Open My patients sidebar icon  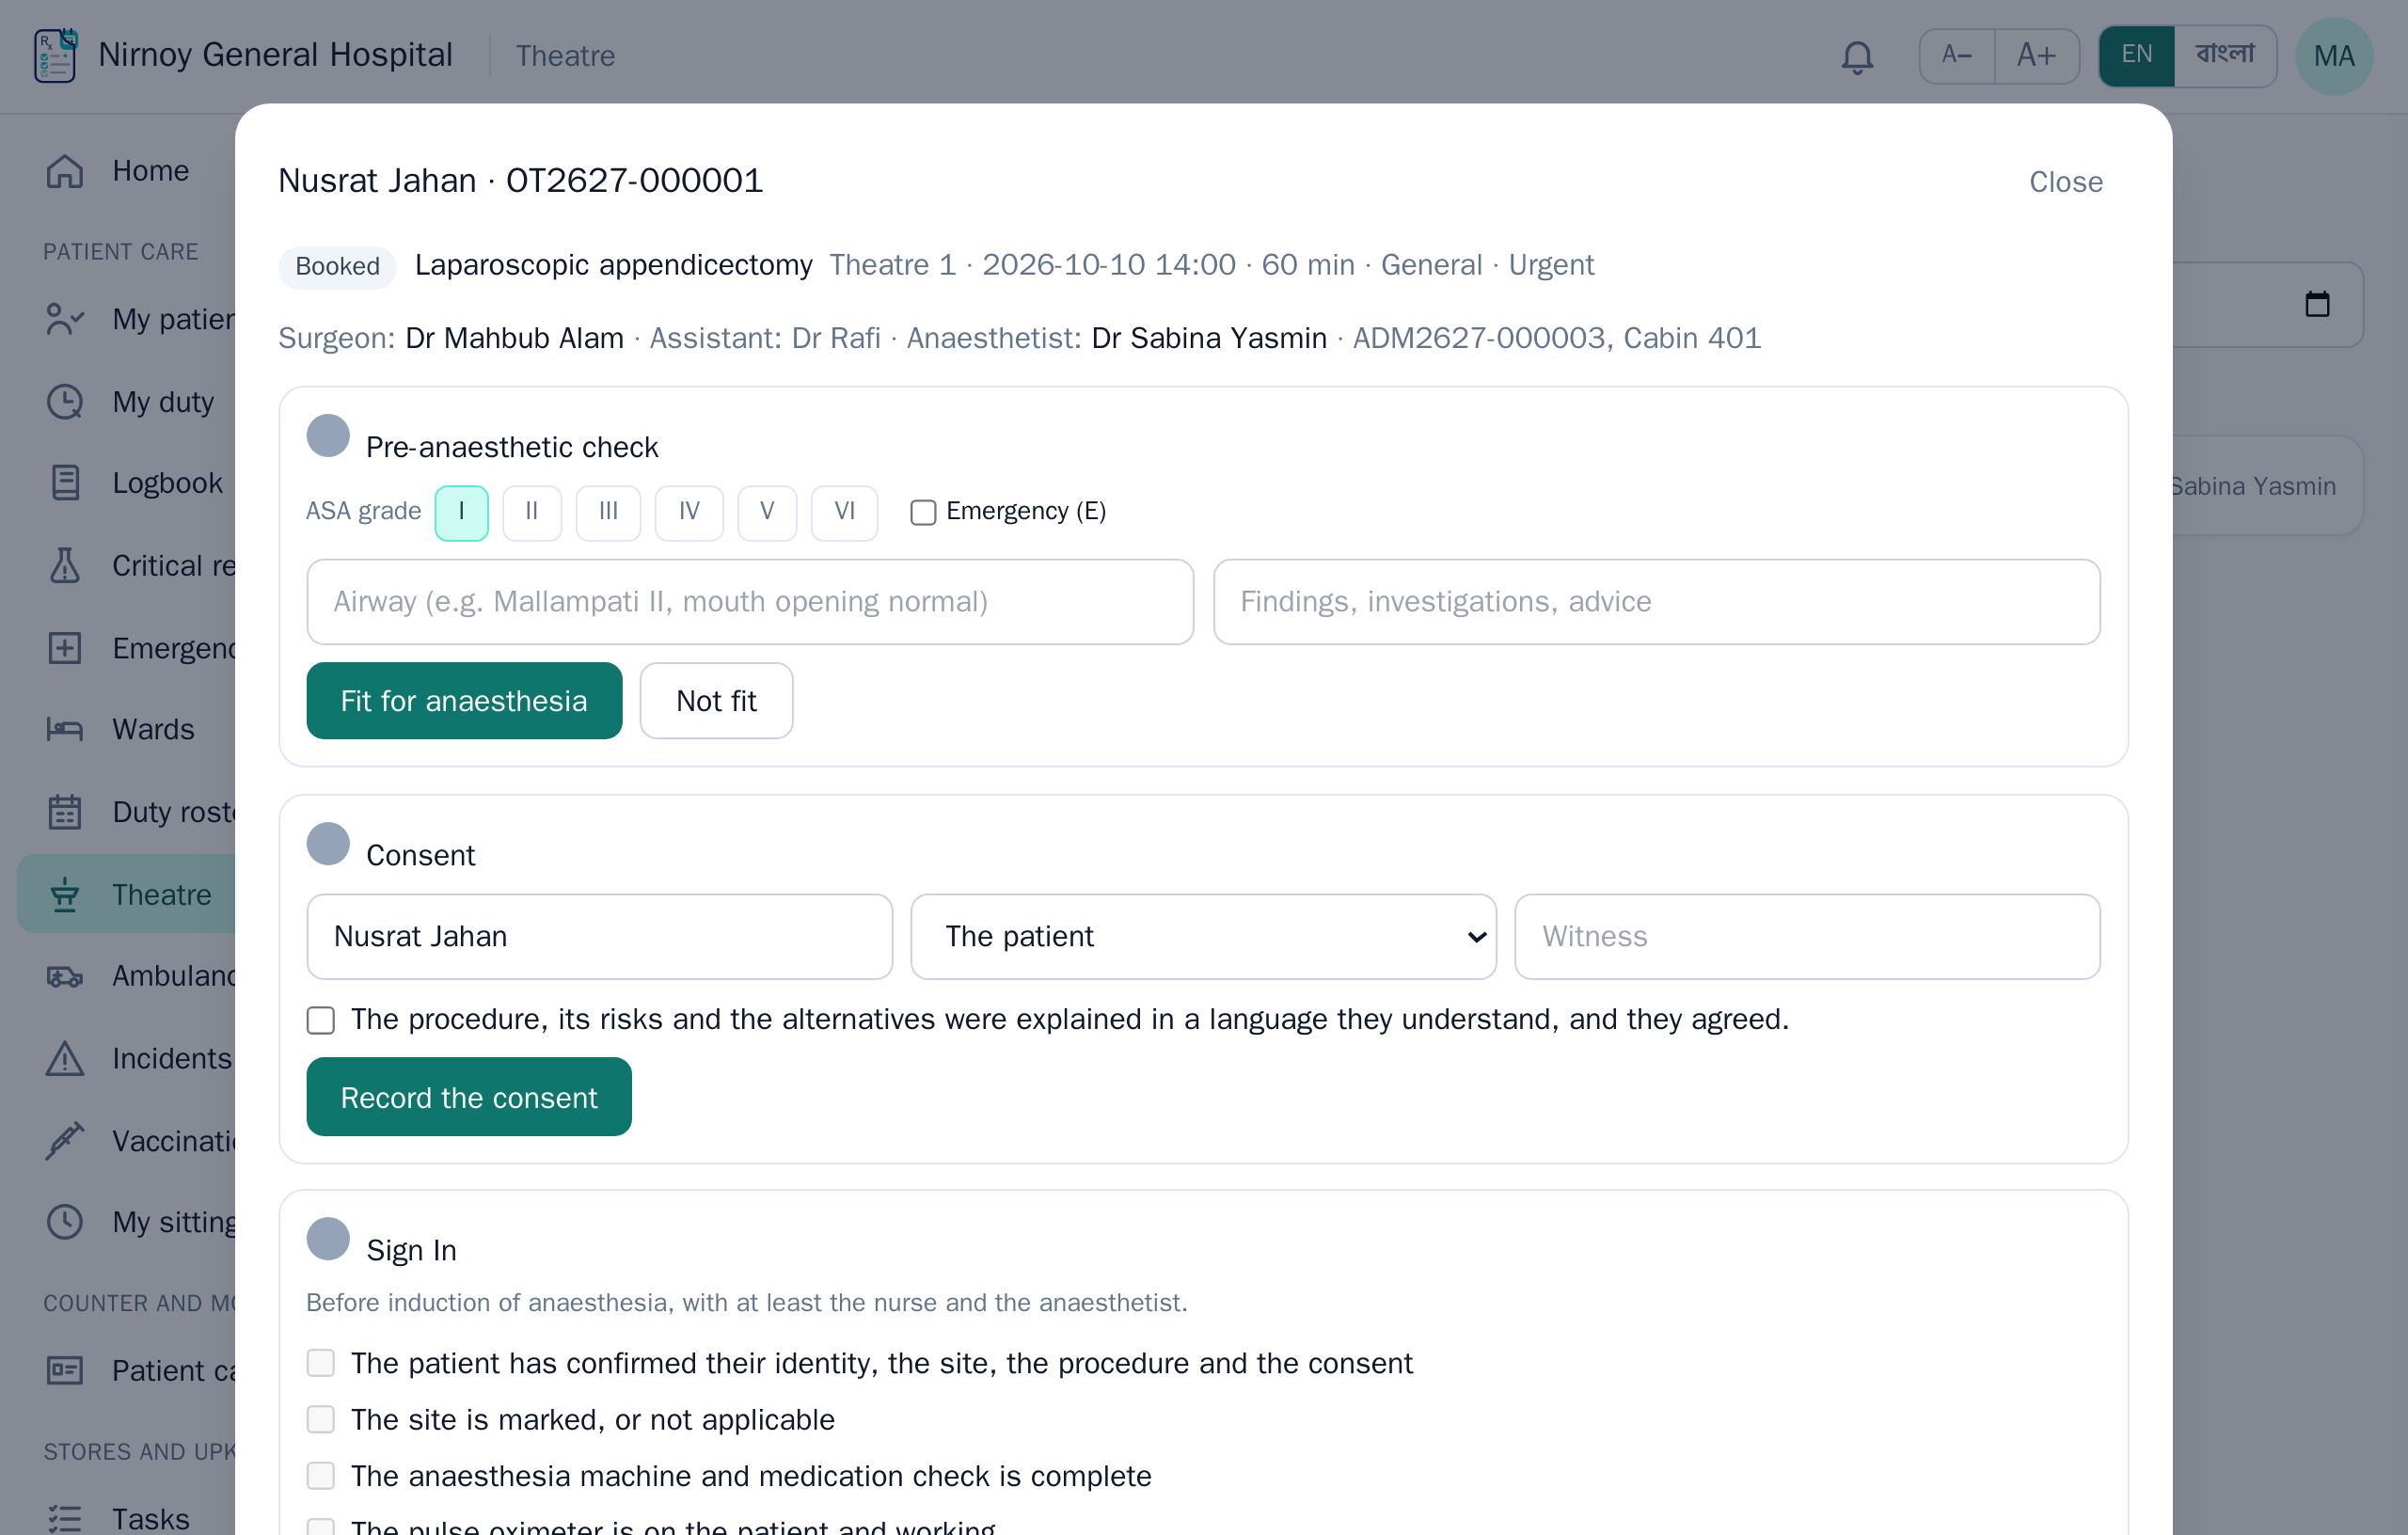(65, 319)
